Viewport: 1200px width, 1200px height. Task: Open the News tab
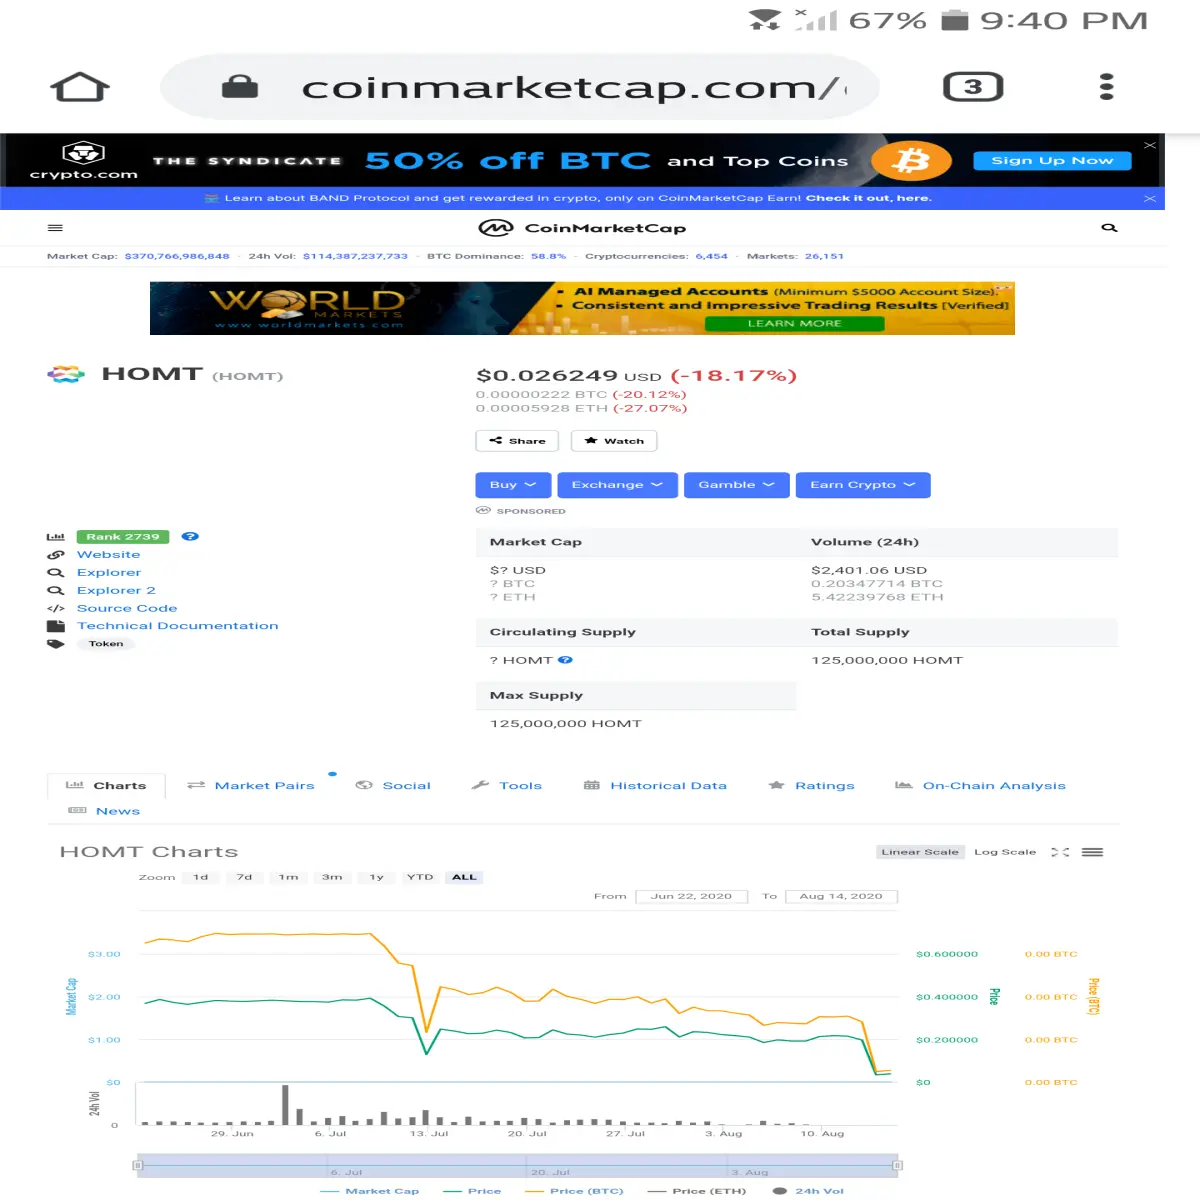point(104,811)
